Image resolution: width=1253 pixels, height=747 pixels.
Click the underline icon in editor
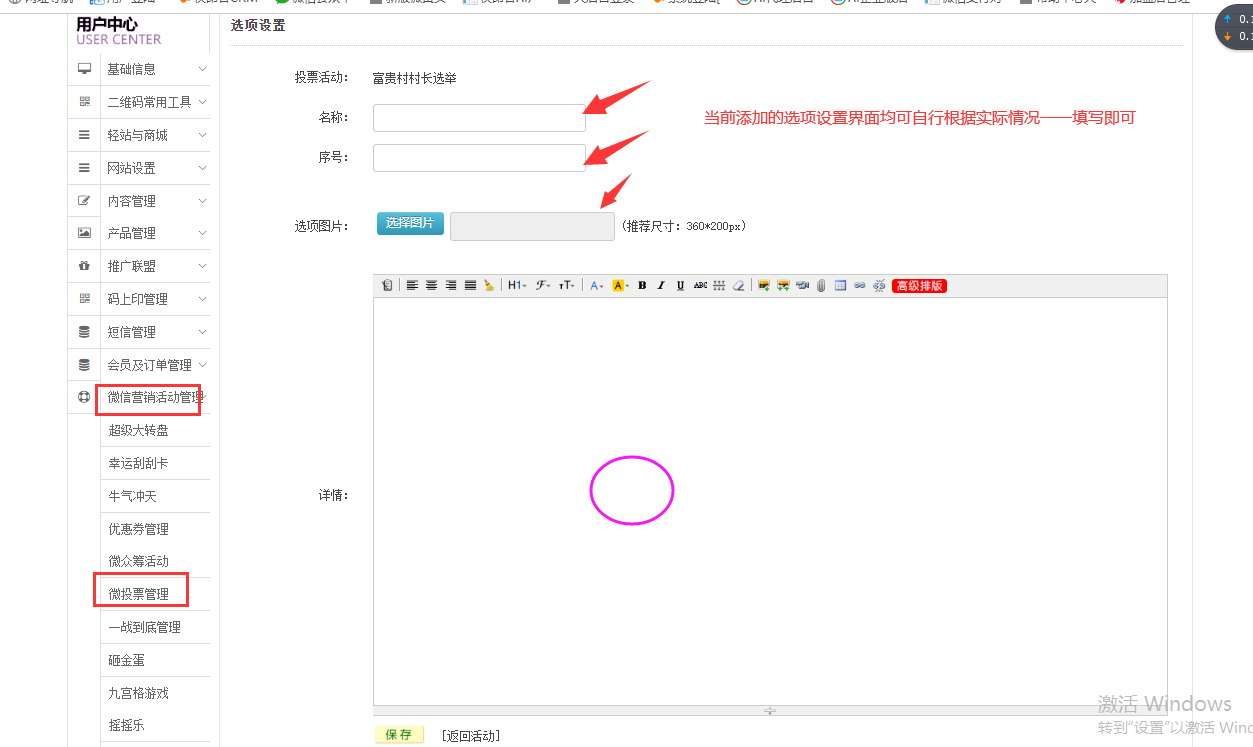[x=680, y=286]
